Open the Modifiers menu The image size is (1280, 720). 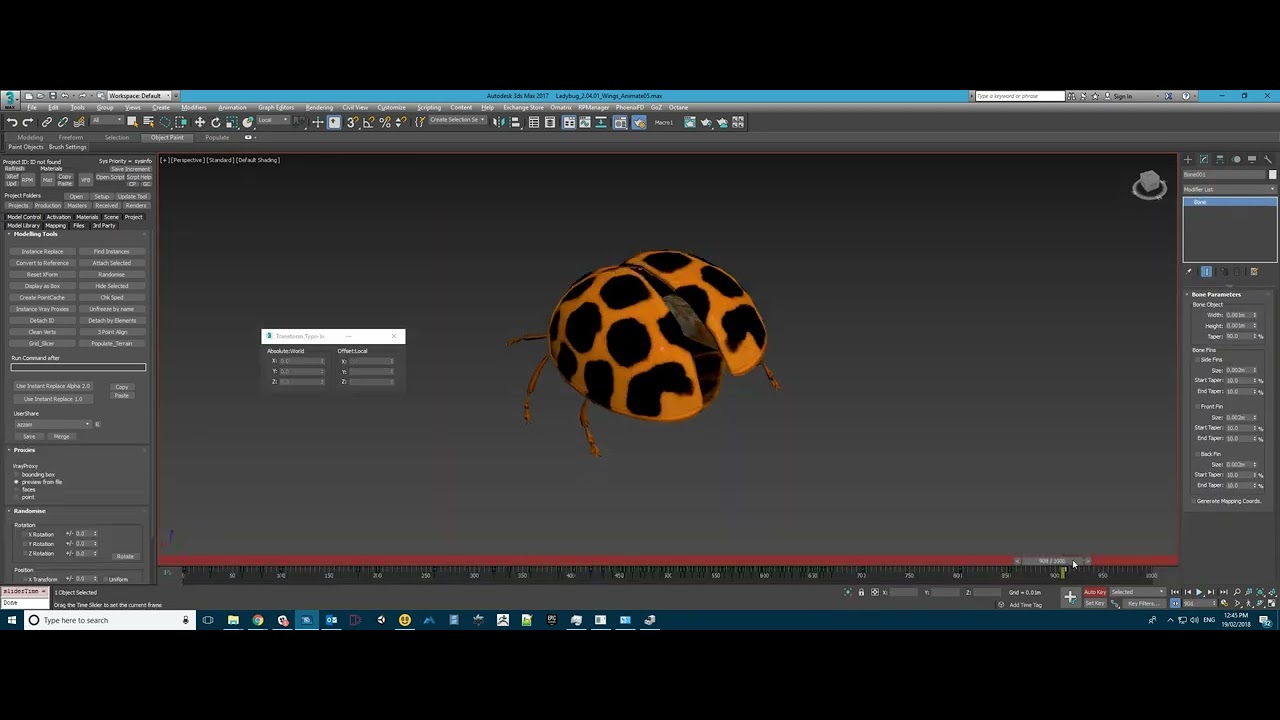point(193,107)
